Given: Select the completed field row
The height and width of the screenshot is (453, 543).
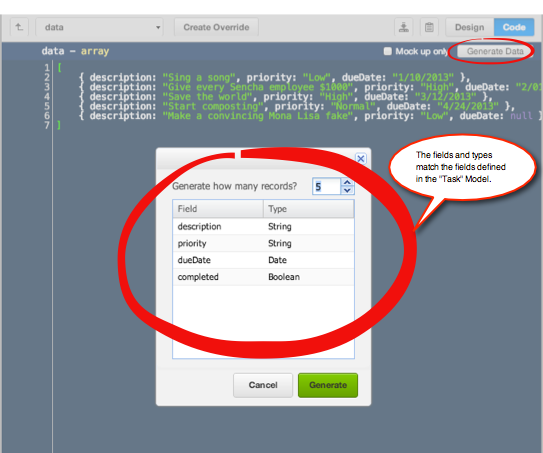Looking at the screenshot, I should click(263, 277).
